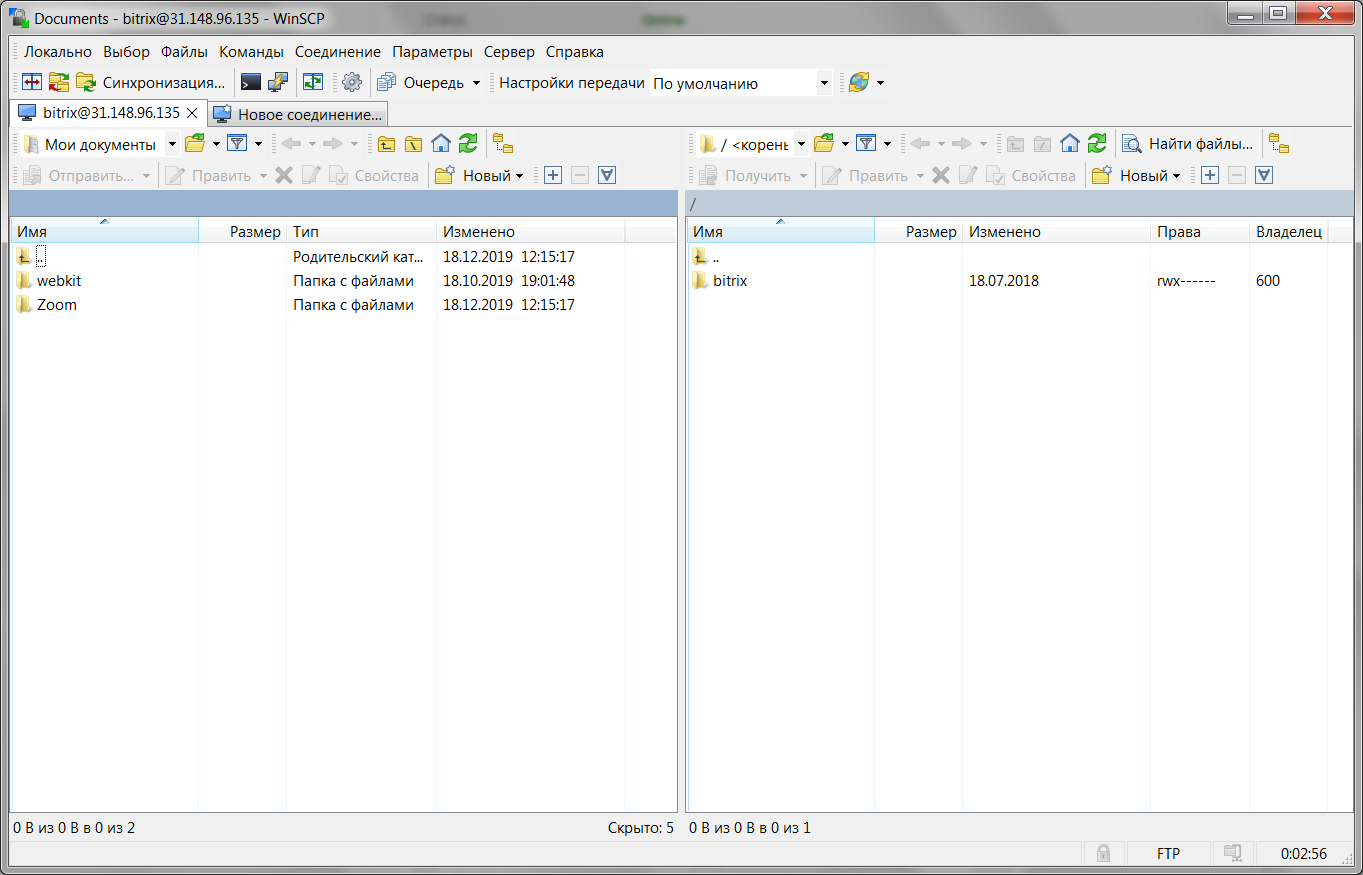Click the globe update icon
Viewport: 1363px width, 875px height.
pyautogui.click(x=859, y=83)
